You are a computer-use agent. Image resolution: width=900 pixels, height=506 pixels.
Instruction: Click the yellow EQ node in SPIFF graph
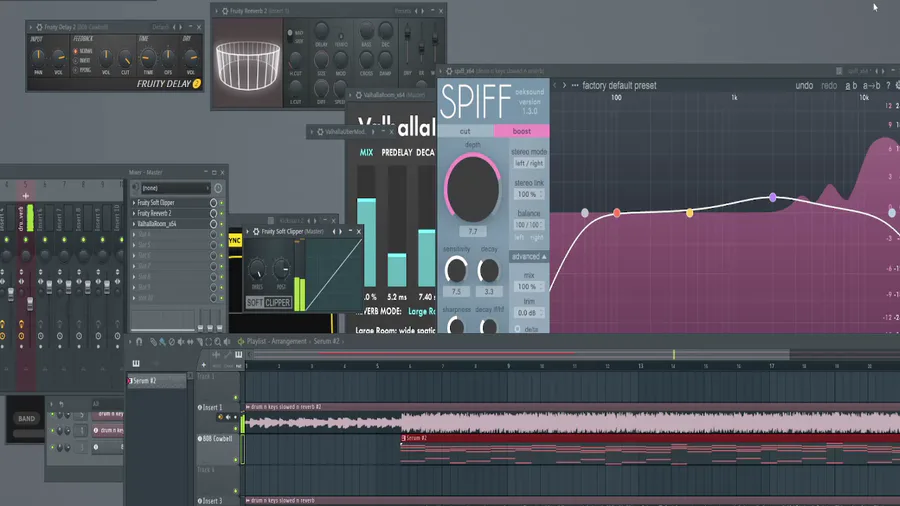pos(689,213)
